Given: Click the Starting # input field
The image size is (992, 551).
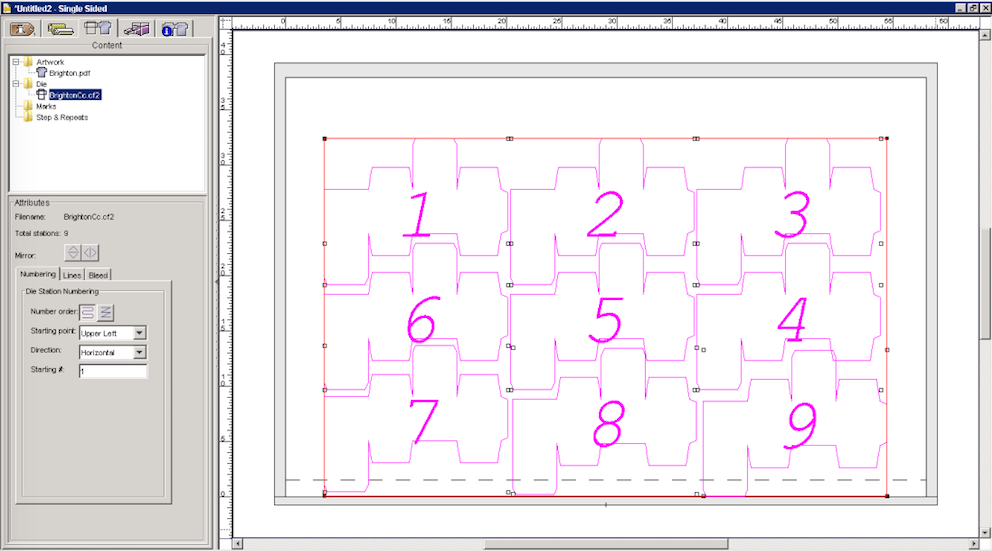Looking at the screenshot, I should [112, 372].
